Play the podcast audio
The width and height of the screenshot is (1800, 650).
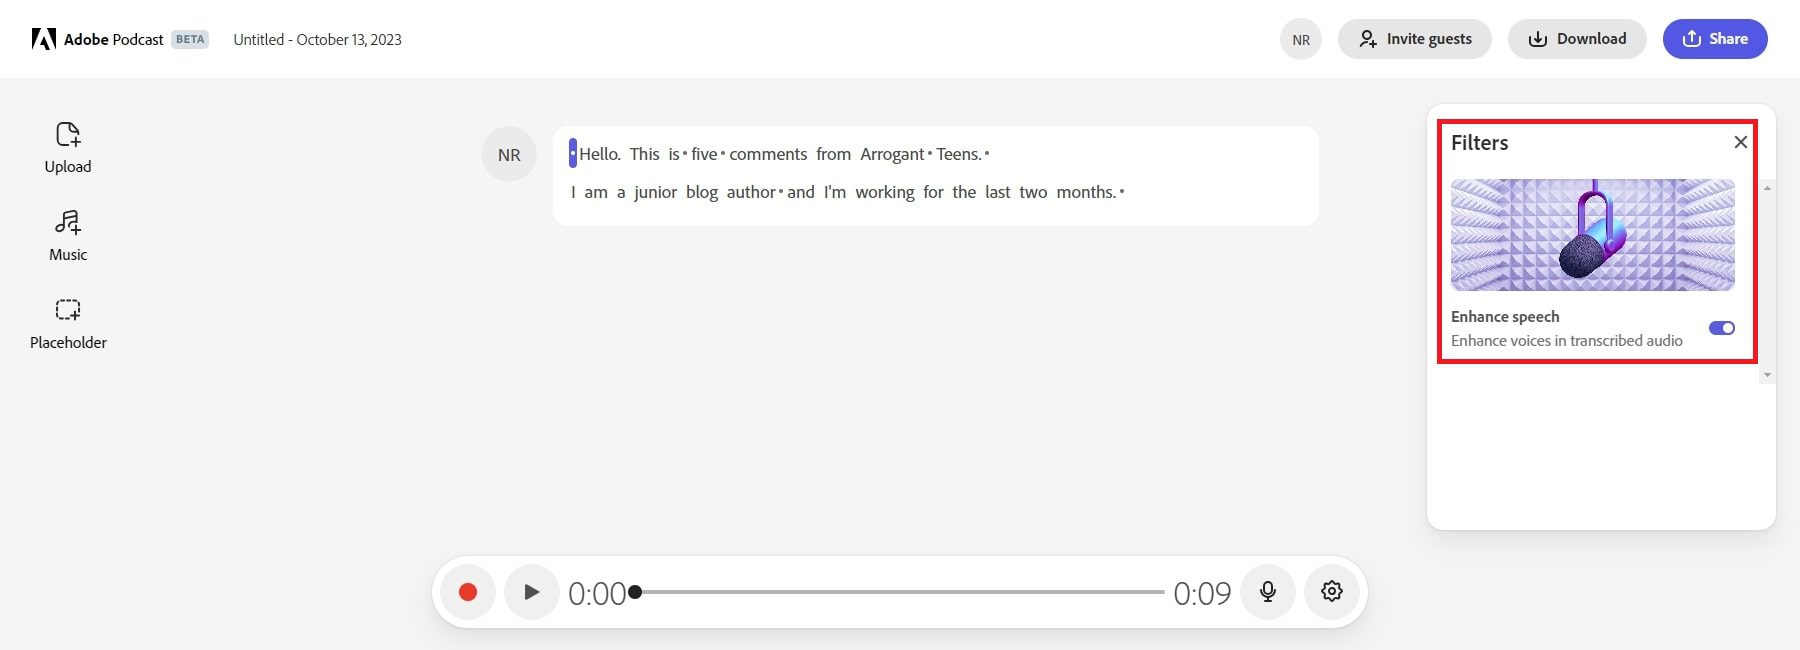[531, 592]
